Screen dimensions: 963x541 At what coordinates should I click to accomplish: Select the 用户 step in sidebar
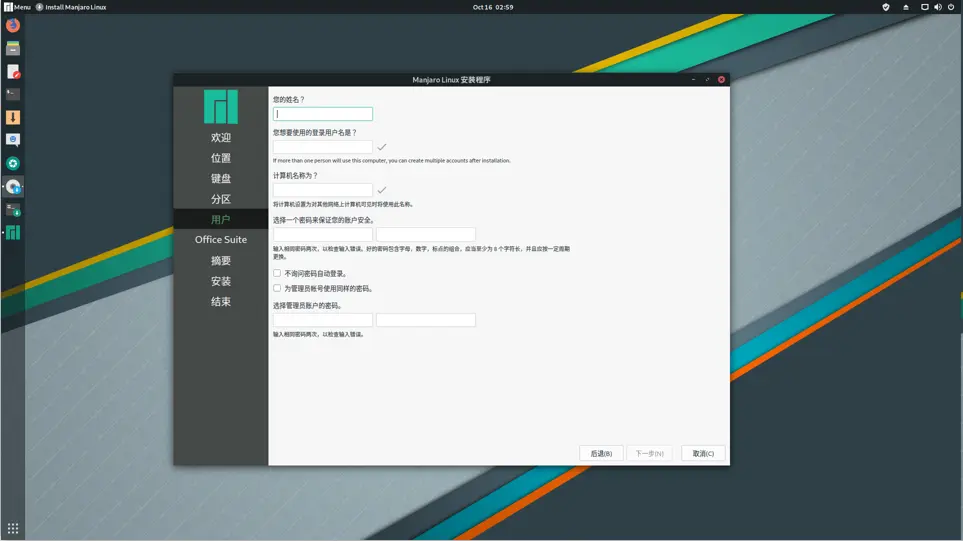pos(220,219)
